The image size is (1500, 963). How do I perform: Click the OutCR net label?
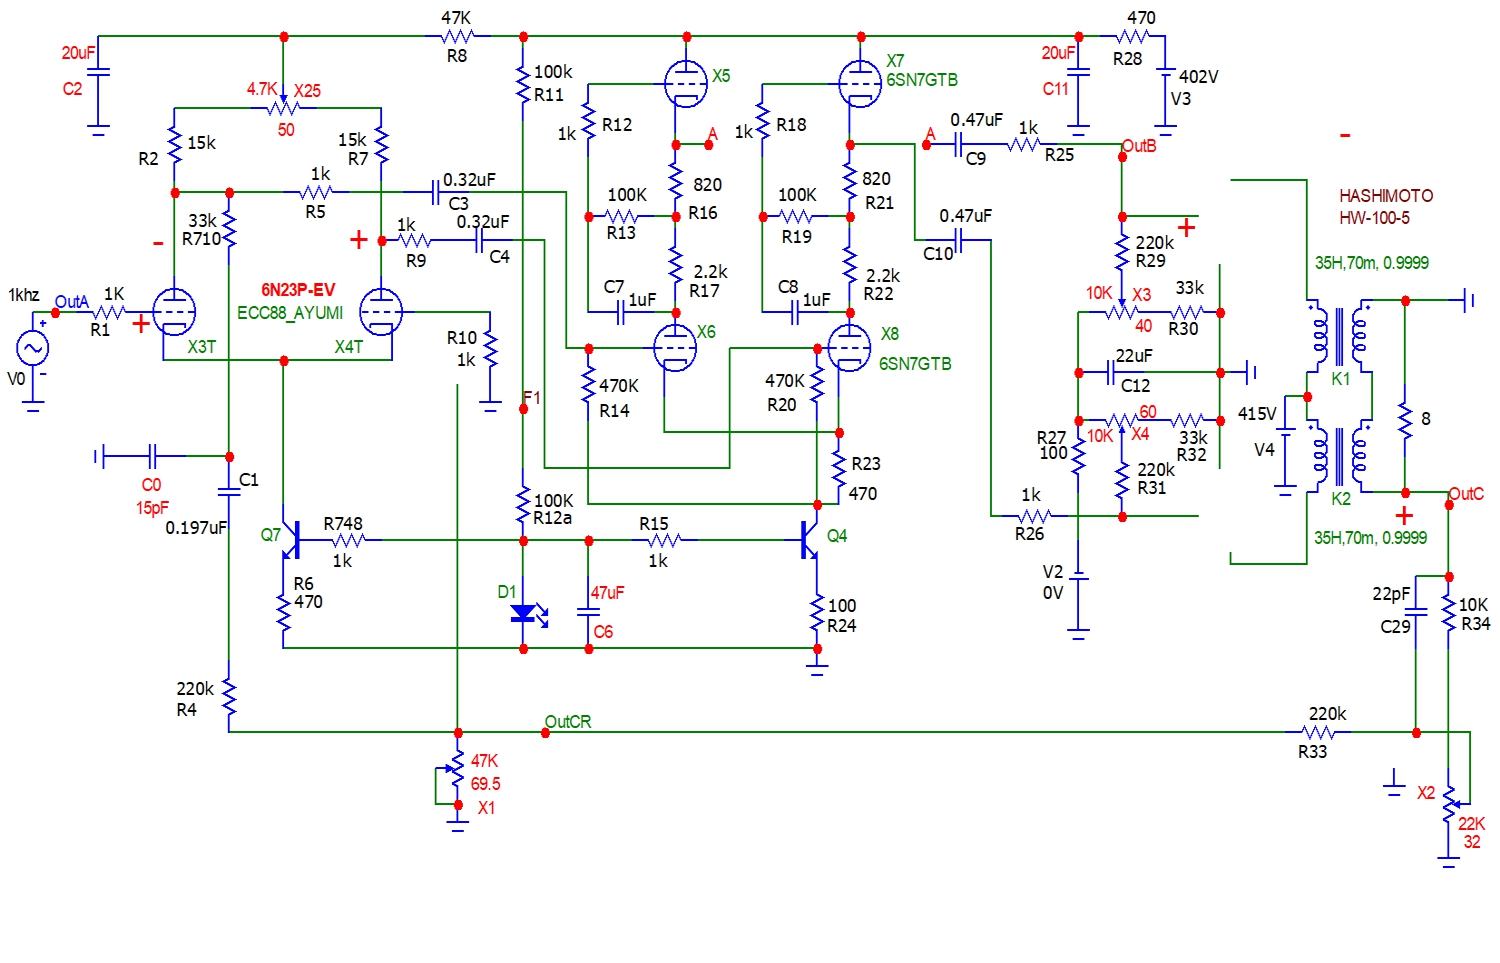tap(568, 721)
